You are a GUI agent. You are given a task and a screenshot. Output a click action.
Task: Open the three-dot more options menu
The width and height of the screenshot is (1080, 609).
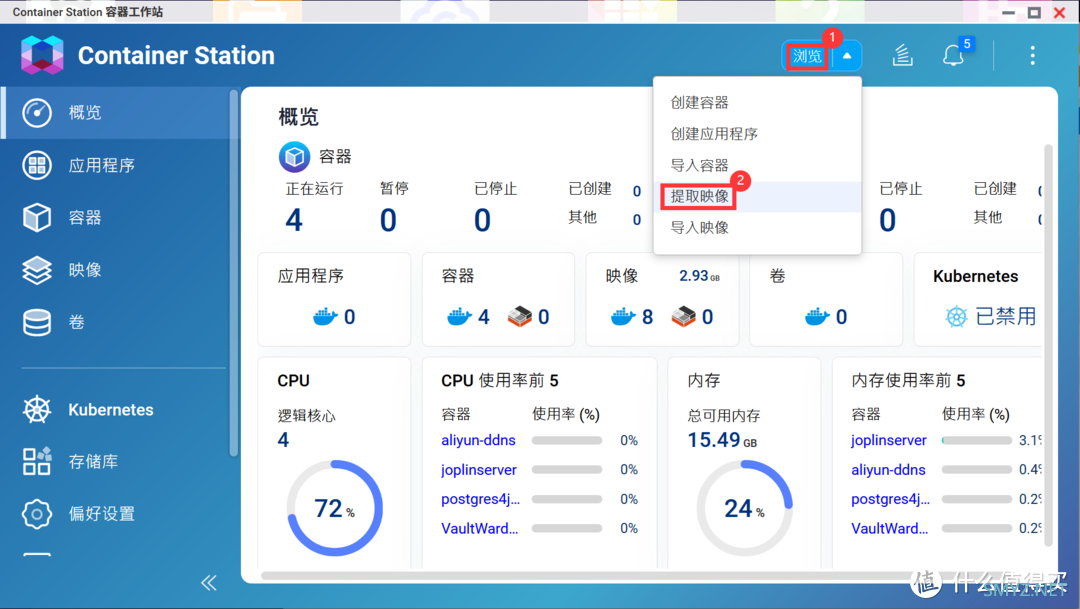[1032, 55]
